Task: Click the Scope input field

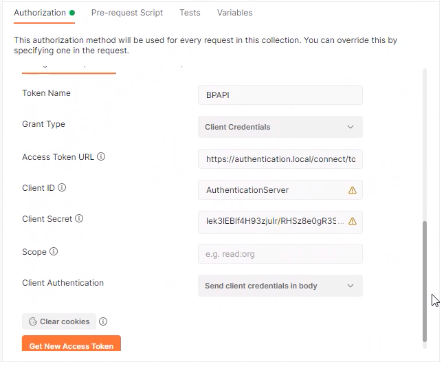Action: pos(280,254)
